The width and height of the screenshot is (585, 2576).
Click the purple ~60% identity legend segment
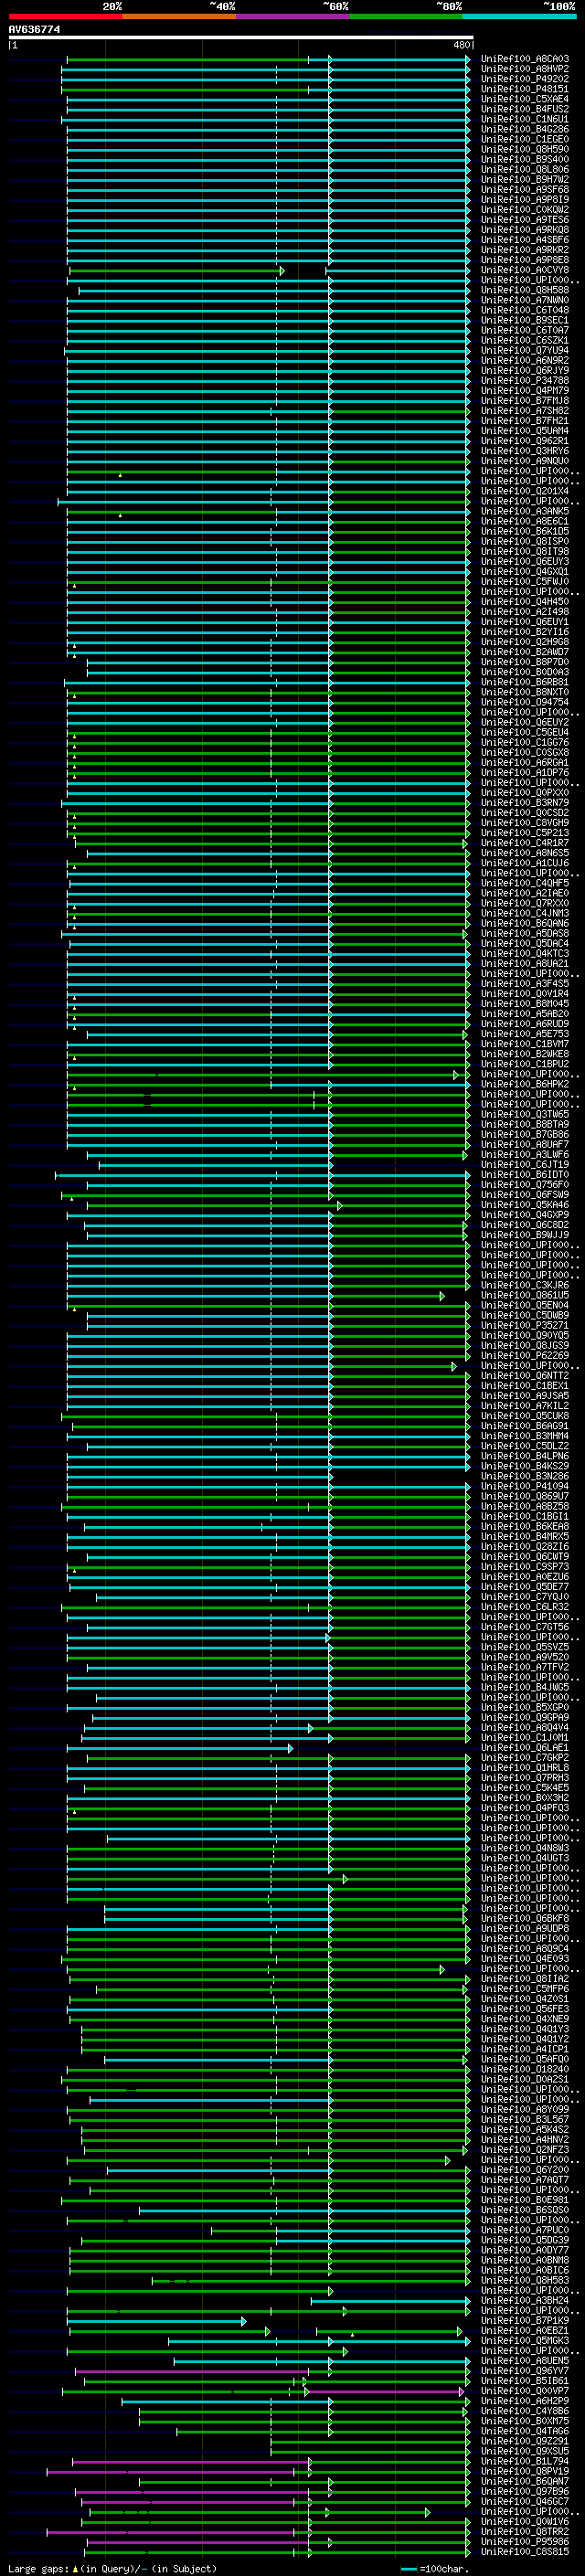293,16
